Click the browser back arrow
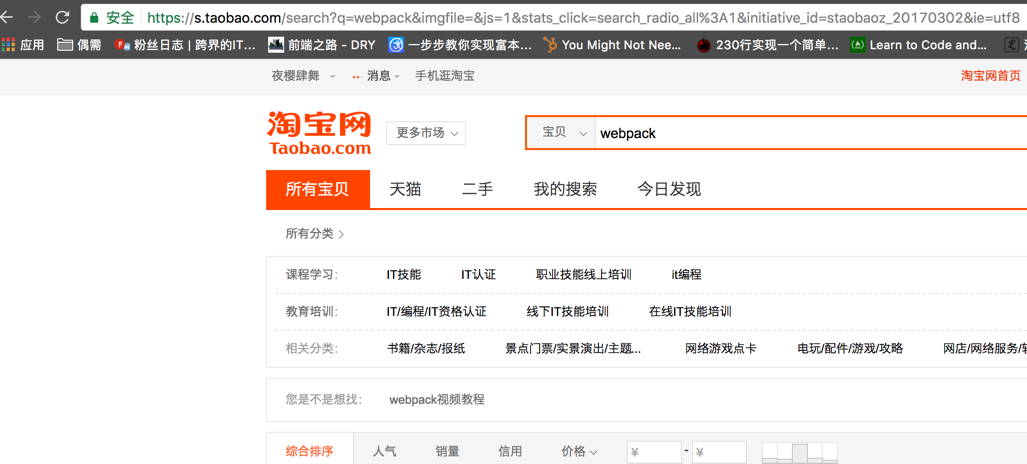Viewport: 1027px width, 464px height. point(7,18)
